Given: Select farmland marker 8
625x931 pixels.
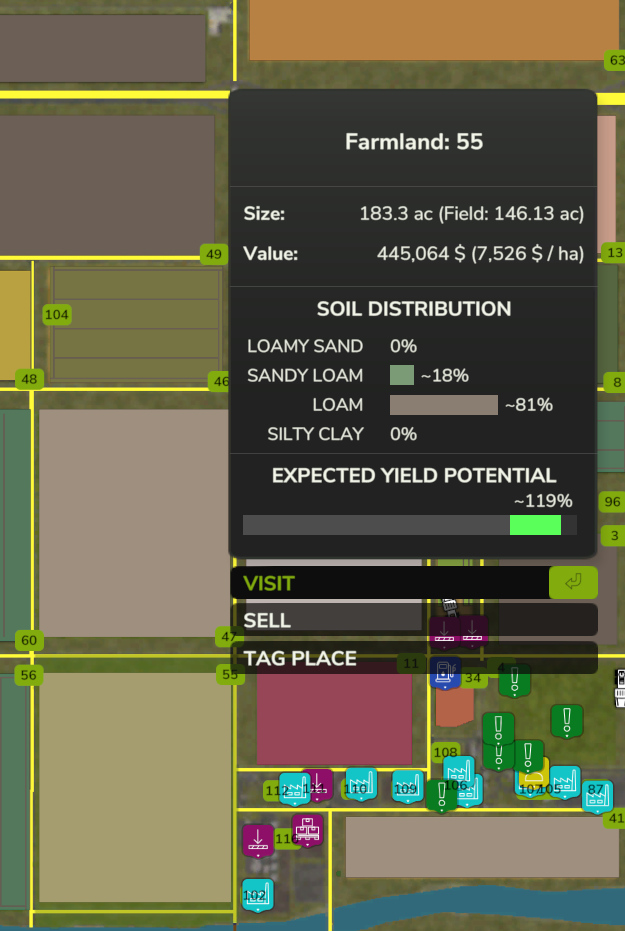Looking at the screenshot, I should click(616, 382).
